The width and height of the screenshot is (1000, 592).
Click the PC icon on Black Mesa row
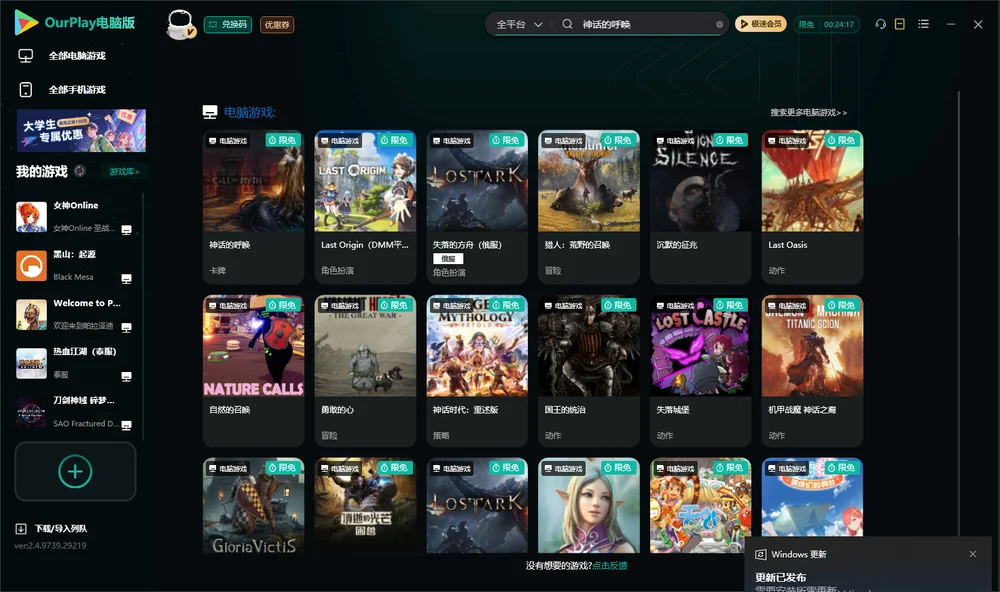pyautogui.click(x=126, y=279)
